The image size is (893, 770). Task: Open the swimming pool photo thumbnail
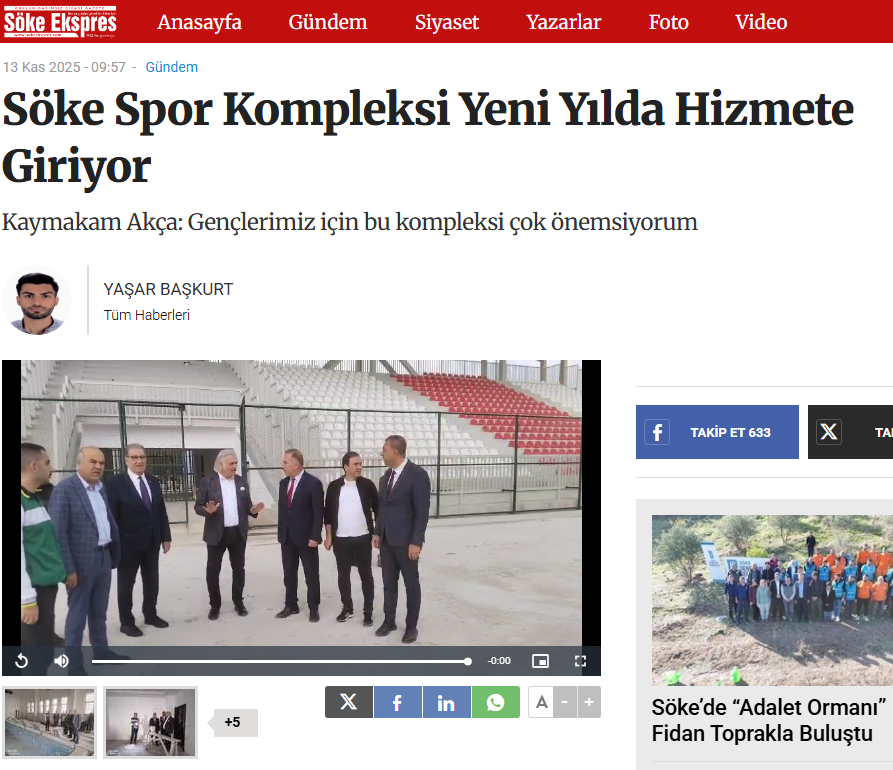coord(50,722)
